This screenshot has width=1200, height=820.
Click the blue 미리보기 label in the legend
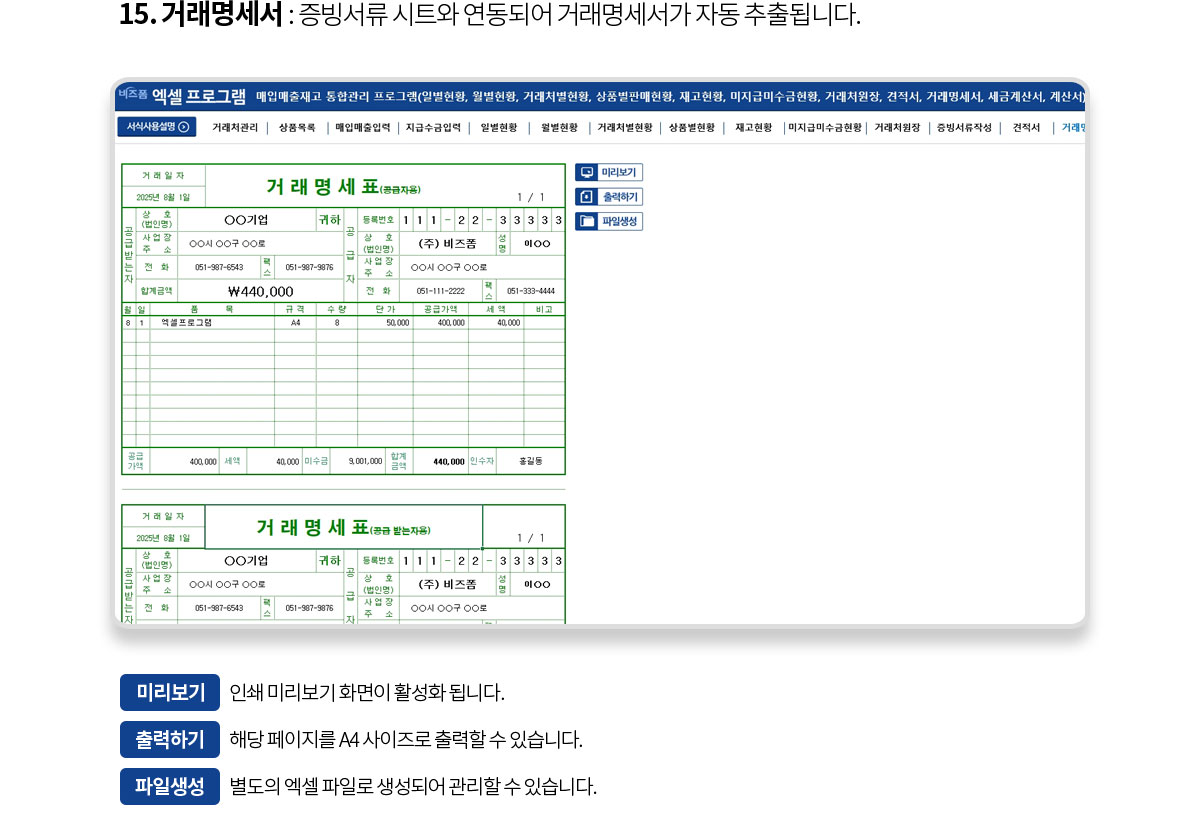[170, 692]
